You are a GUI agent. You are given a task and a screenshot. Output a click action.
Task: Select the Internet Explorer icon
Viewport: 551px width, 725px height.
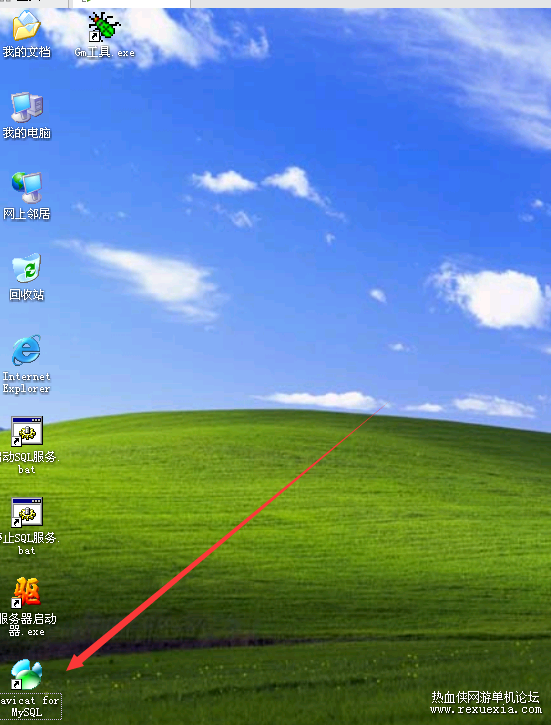pyautogui.click(x=26, y=350)
